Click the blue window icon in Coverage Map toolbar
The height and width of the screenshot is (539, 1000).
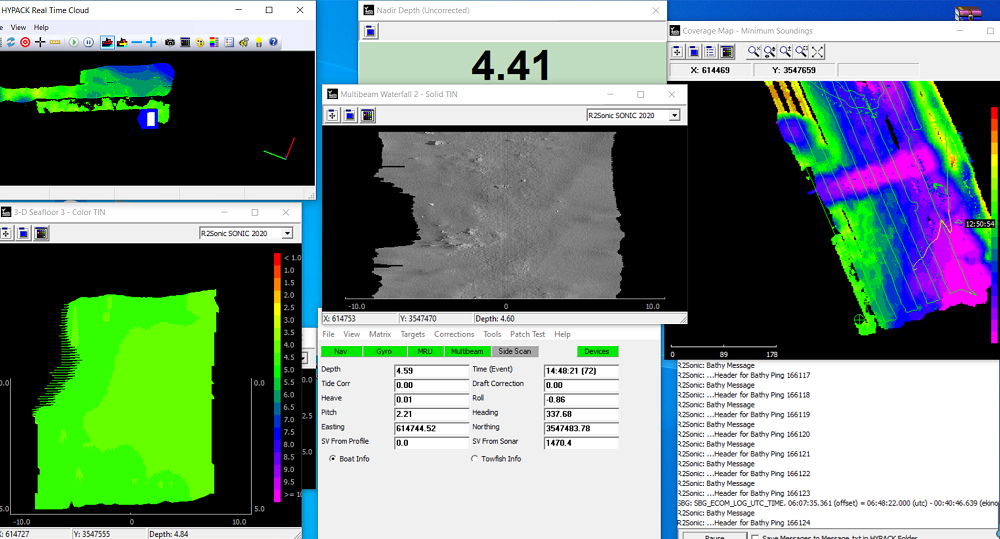tap(694, 52)
